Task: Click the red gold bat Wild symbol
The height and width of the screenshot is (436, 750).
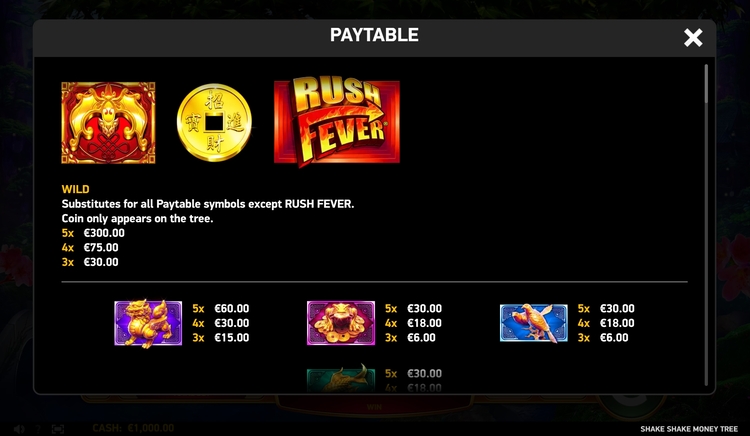Action: (x=108, y=122)
